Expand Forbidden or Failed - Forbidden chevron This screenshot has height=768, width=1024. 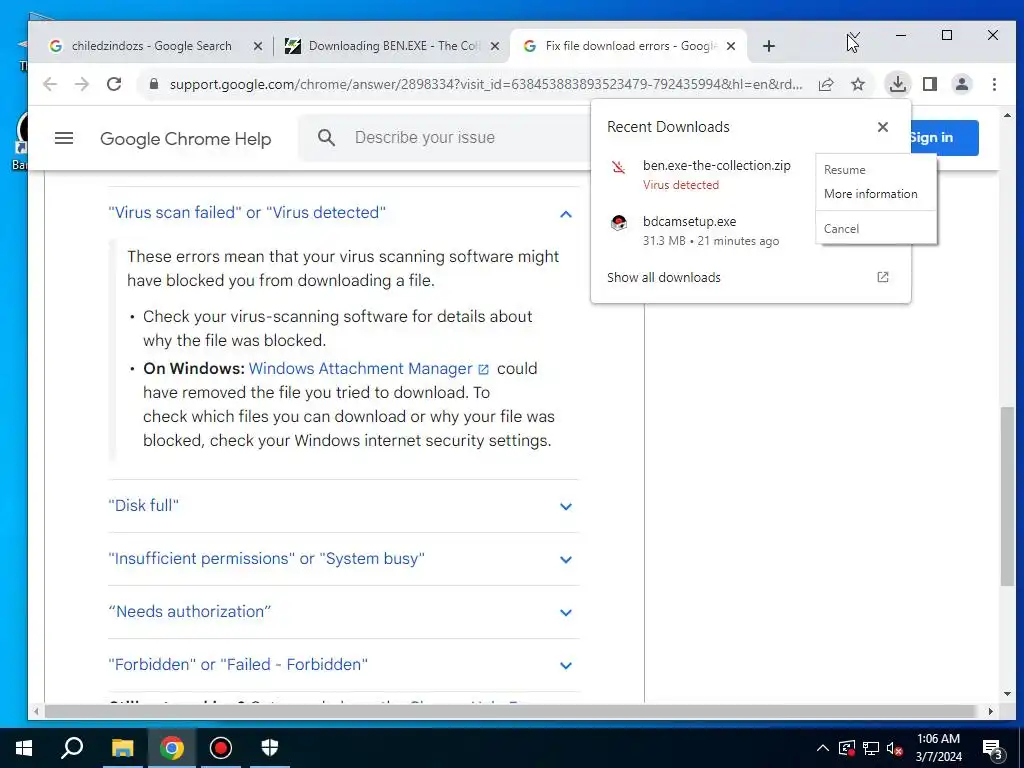[566, 665]
